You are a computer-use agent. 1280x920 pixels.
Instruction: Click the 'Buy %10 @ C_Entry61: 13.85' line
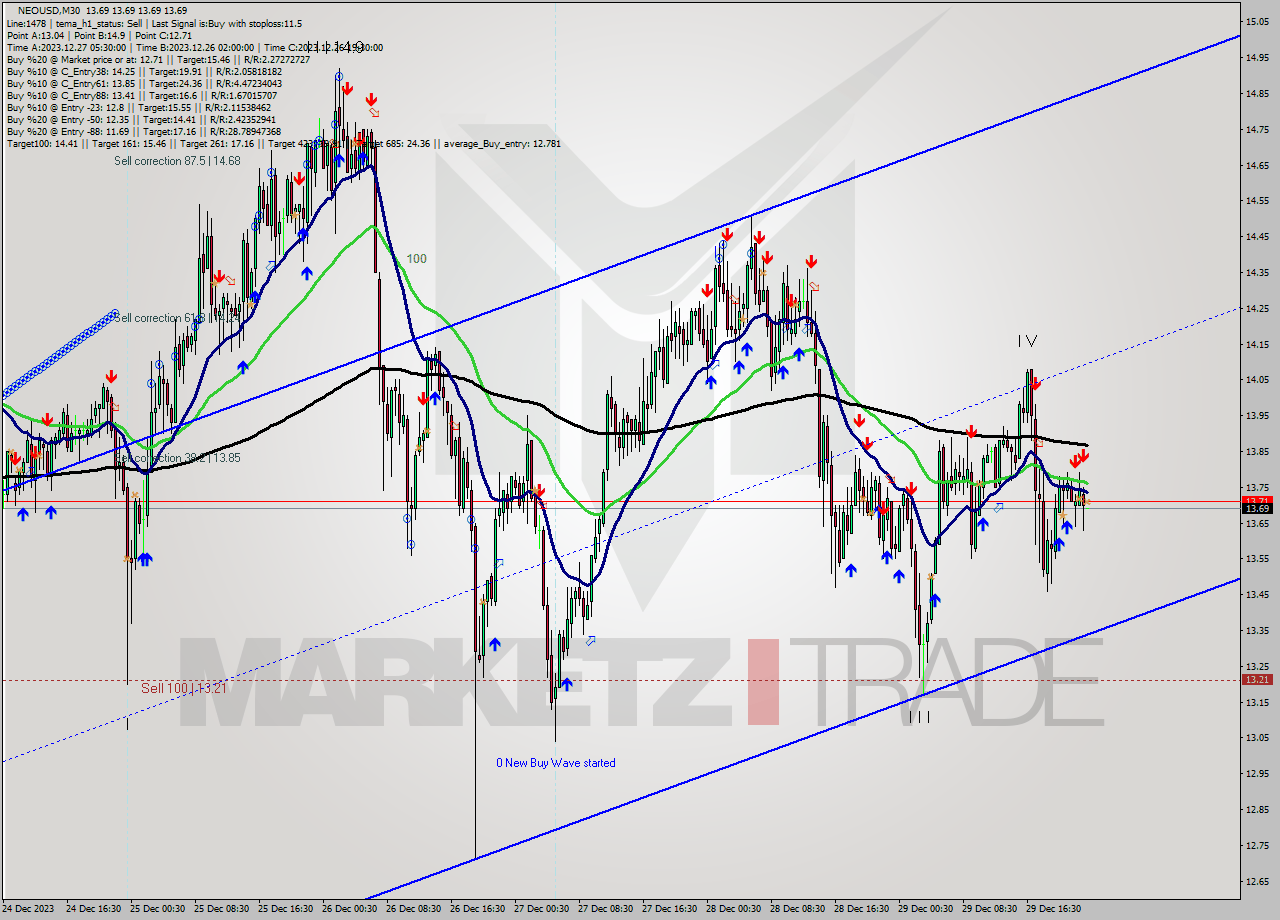pos(144,83)
